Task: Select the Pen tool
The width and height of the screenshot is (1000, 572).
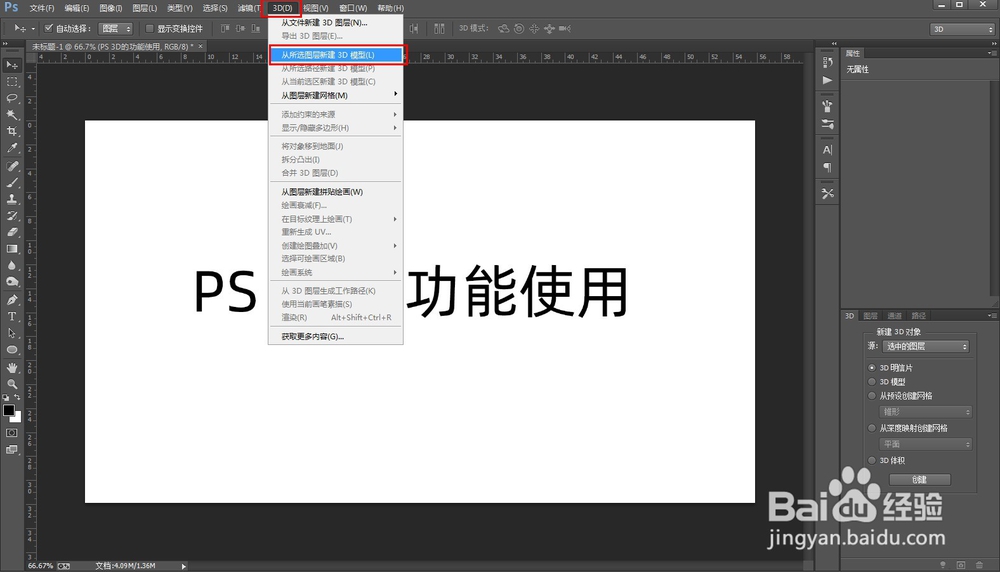Action: pos(12,300)
